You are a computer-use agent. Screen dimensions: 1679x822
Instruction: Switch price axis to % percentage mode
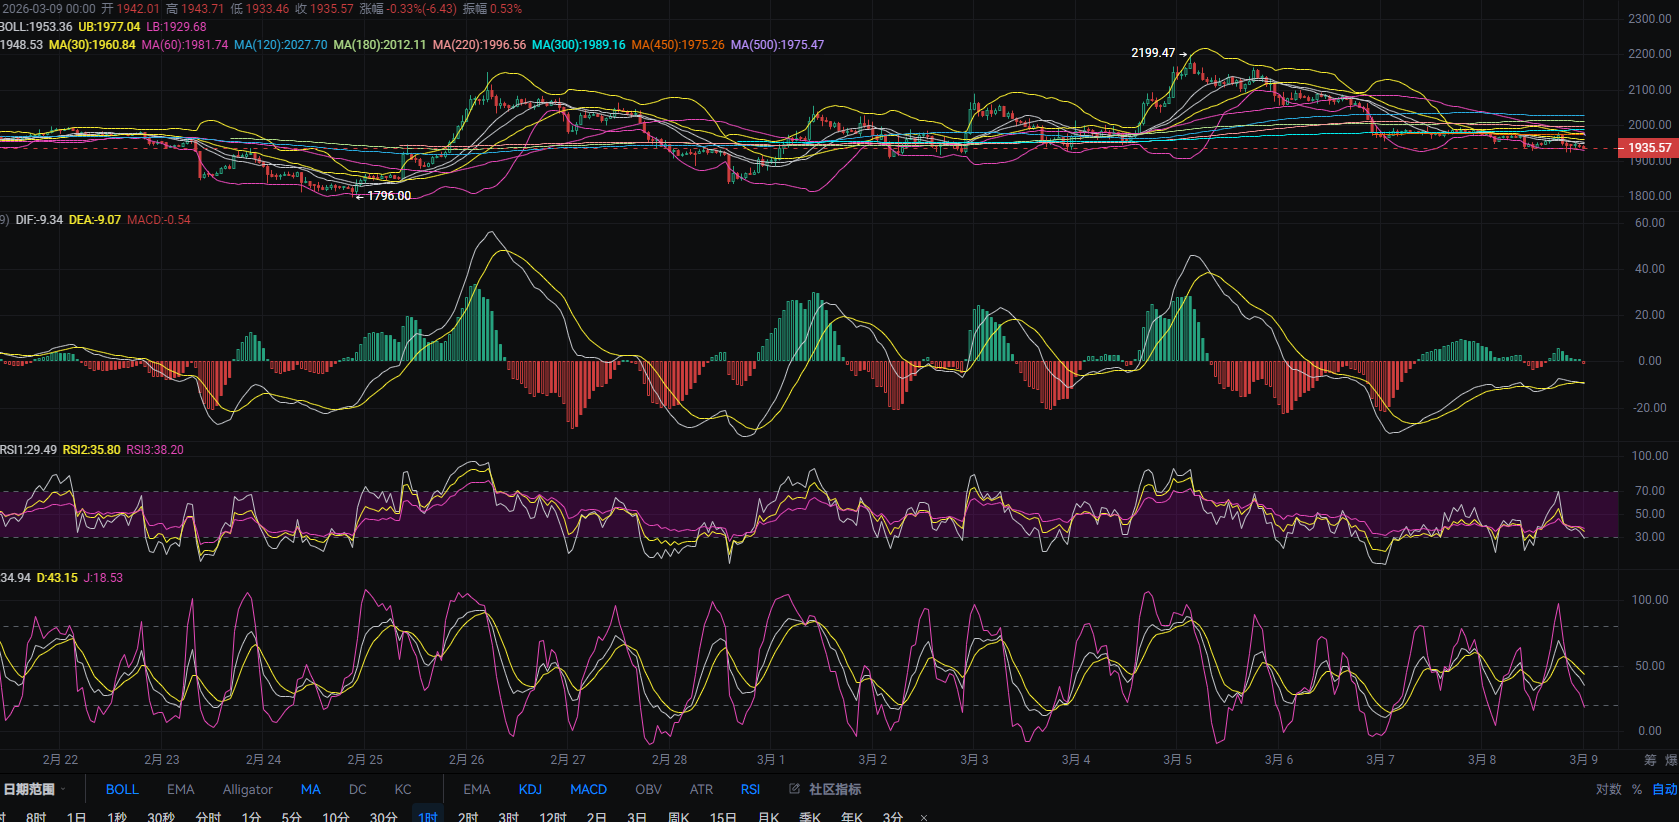pos(1637,789)
